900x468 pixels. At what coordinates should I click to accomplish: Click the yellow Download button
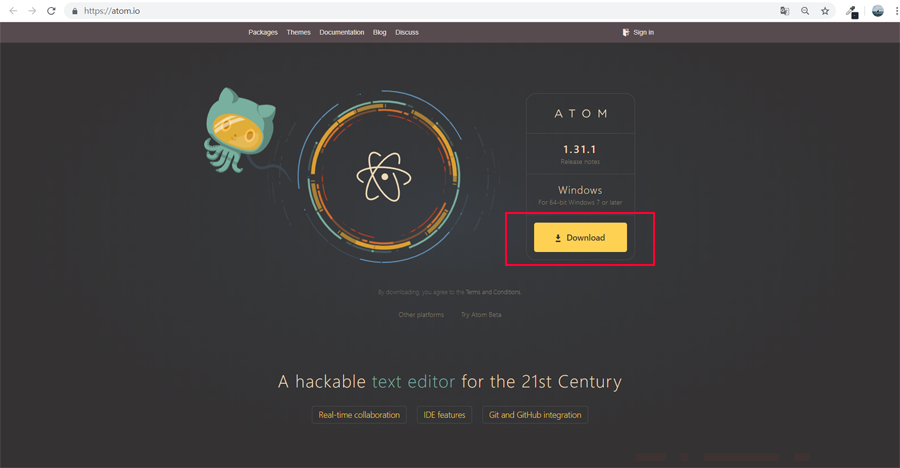point(580,237)
